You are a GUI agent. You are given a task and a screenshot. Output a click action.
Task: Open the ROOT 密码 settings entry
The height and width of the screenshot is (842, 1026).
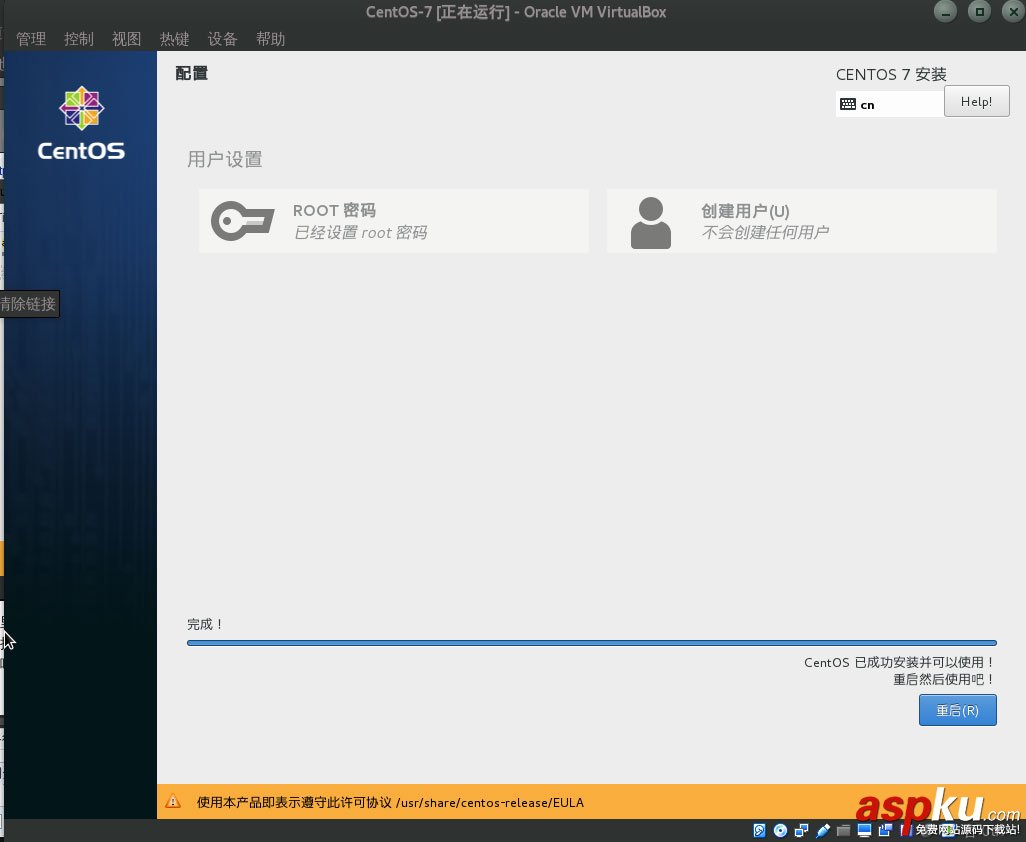[393, 220]
